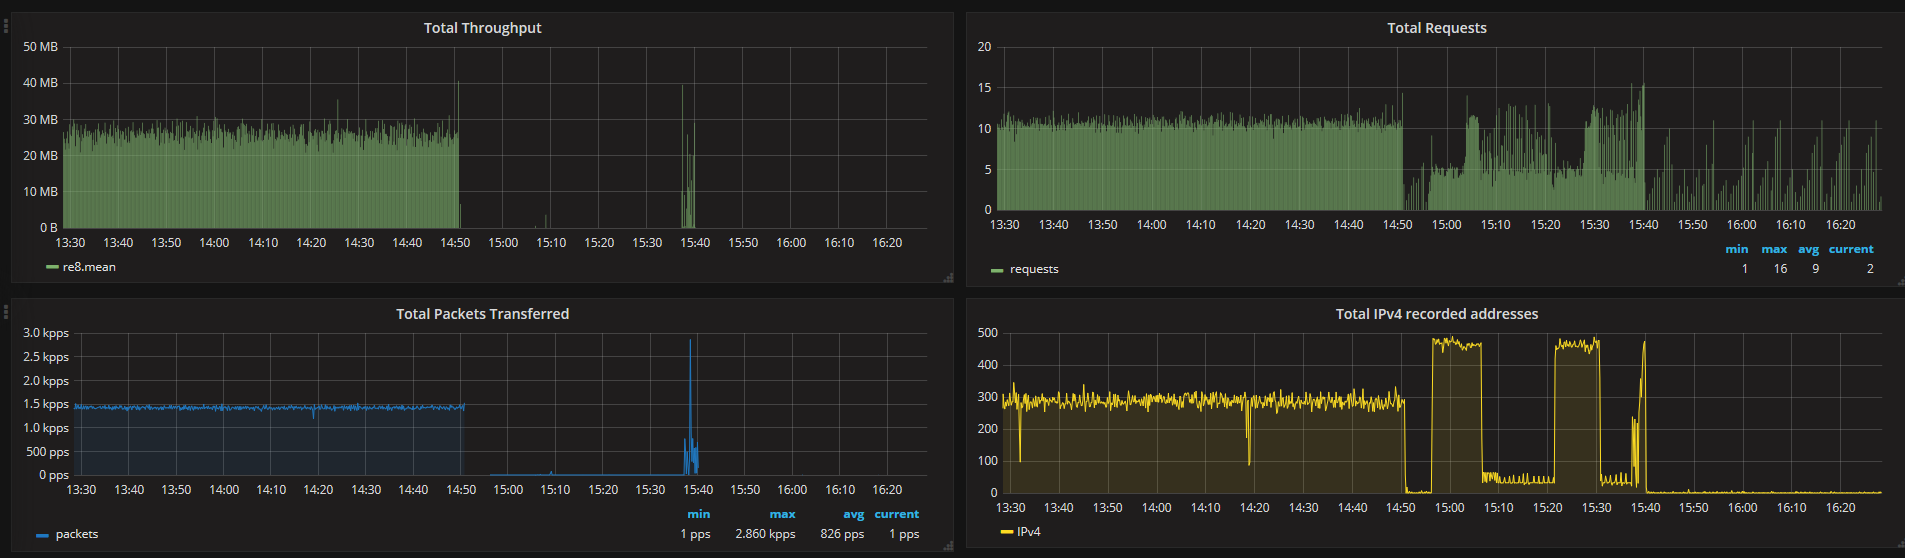Toggle the IPv4 series label
The height and width of the screenshot is (559, 1905).
(x=1028, y=532)
